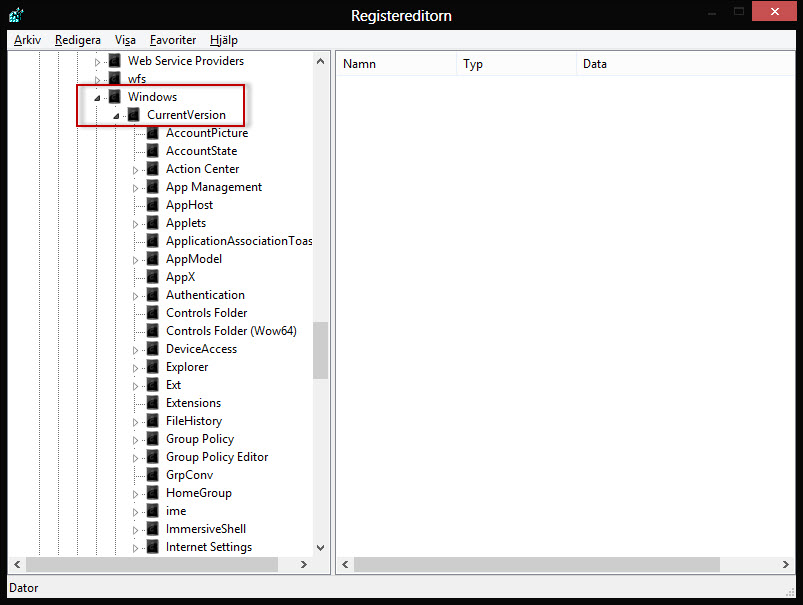Click the tree pane scroll left arrow
This screenshot has height=605, width=803.
pos(17,564)
